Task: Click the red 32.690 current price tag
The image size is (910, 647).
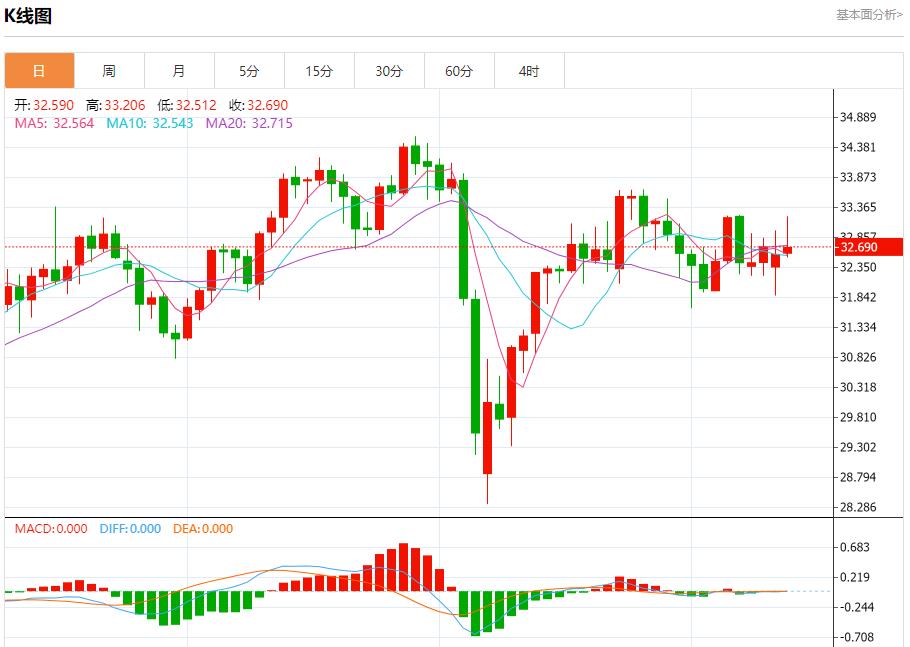Action: 859,247
